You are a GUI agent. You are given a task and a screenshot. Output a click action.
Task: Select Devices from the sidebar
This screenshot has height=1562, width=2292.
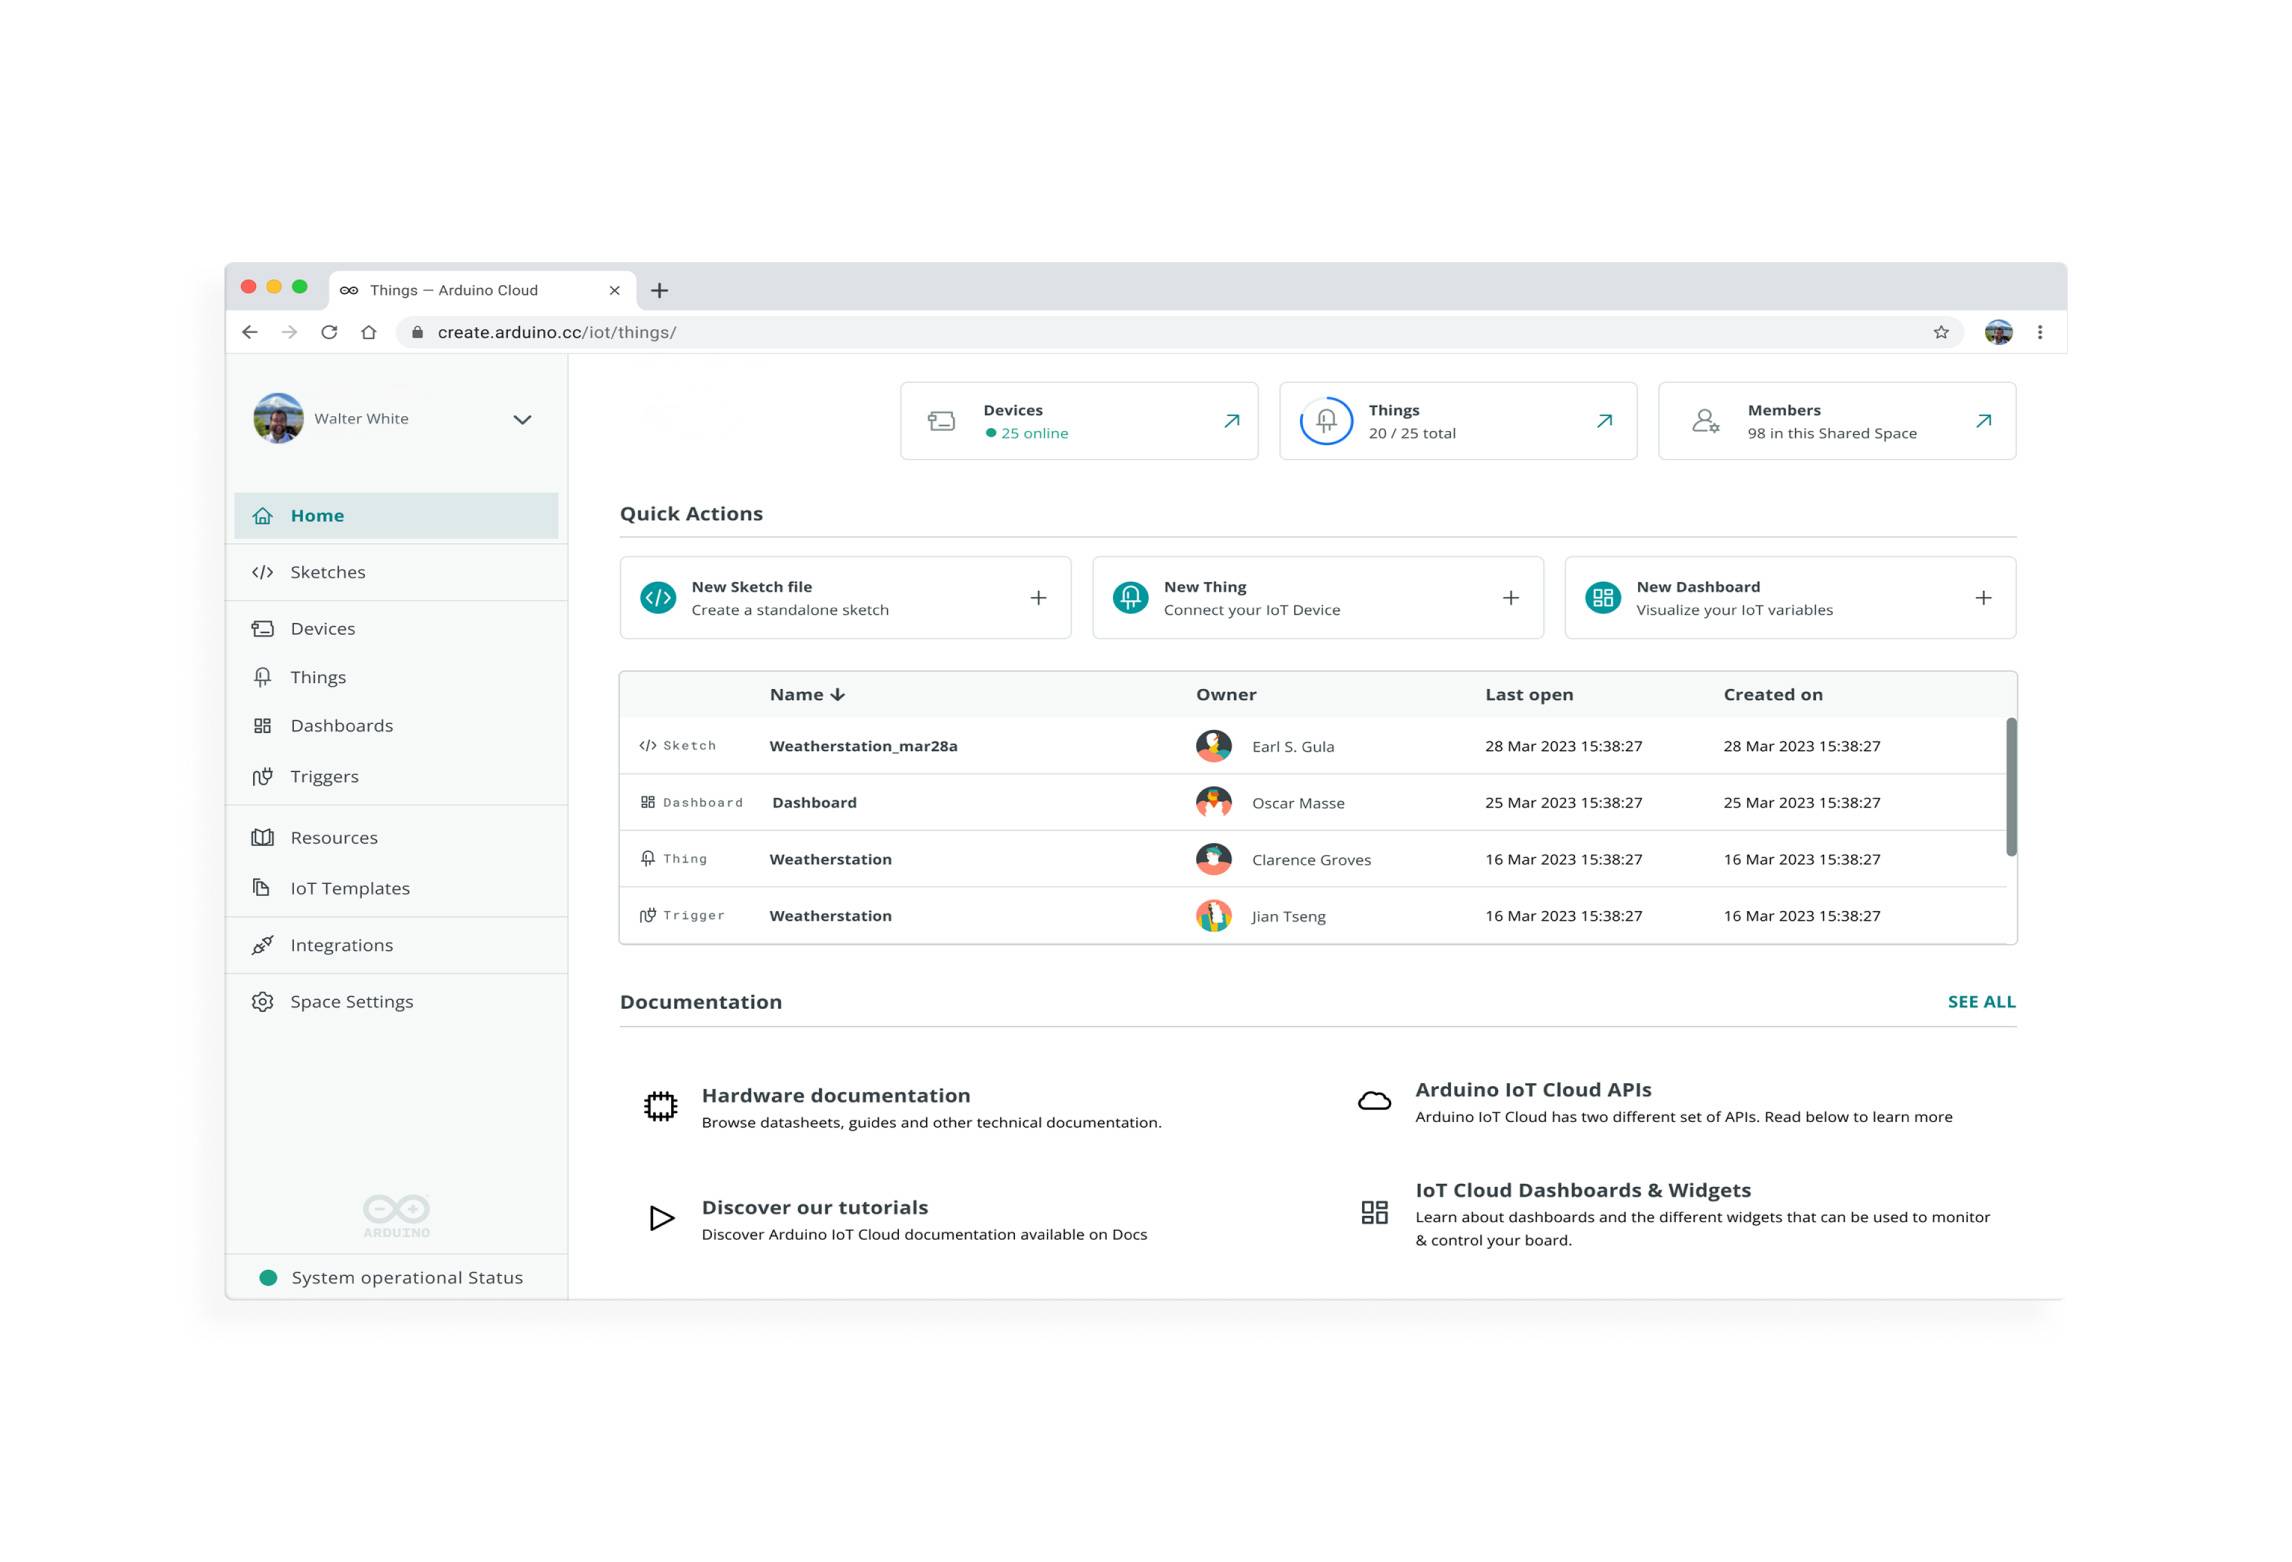[322, 628]
